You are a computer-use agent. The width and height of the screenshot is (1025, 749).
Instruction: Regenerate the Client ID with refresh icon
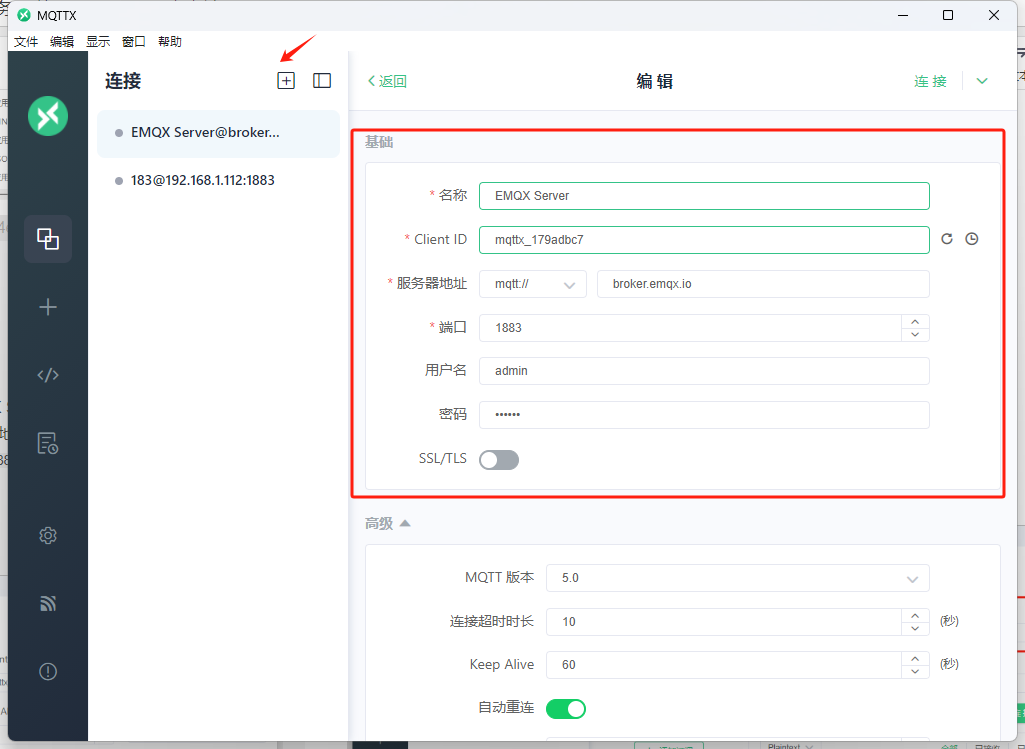click(x=947, y=239)
